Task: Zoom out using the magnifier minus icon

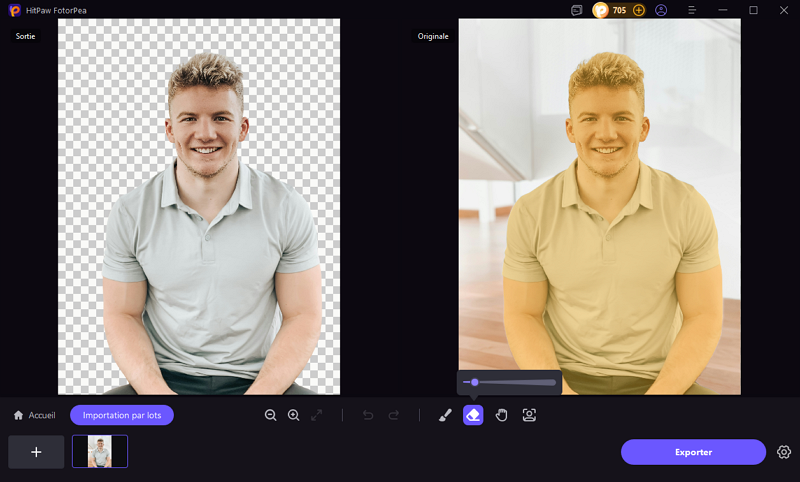Action: [270, 415]
